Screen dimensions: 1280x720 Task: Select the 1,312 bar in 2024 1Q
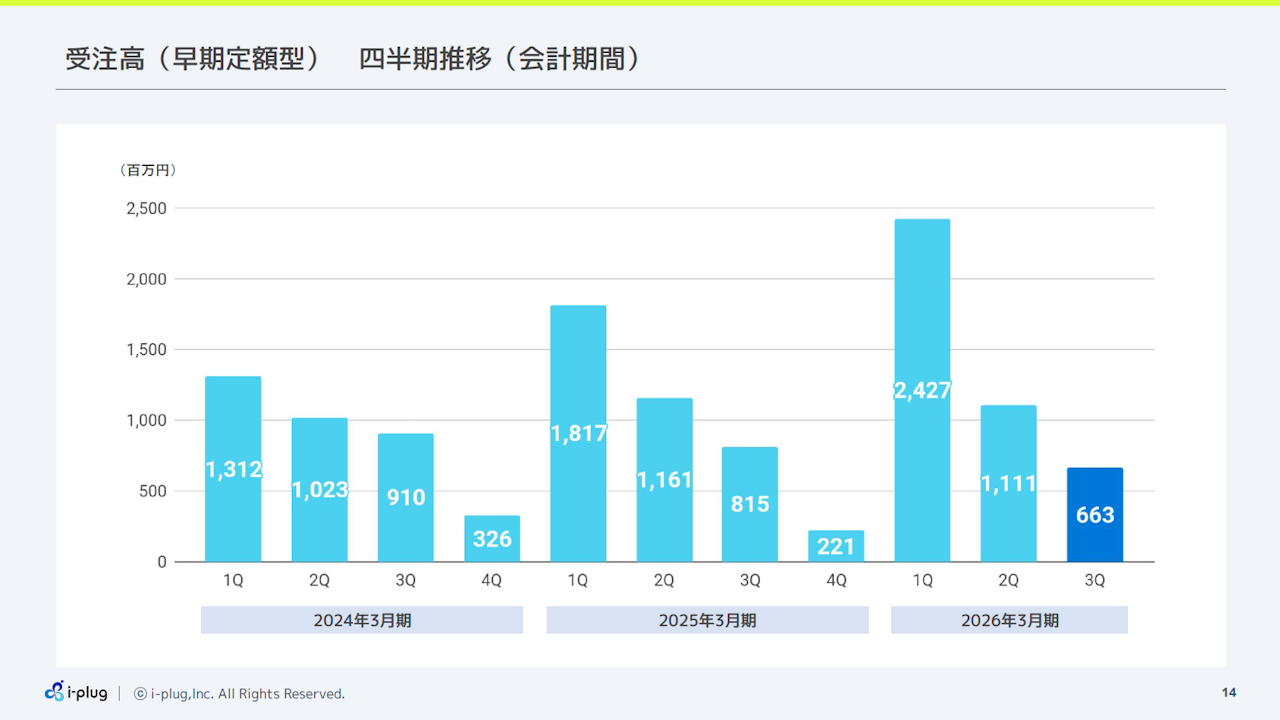[233, 470]
